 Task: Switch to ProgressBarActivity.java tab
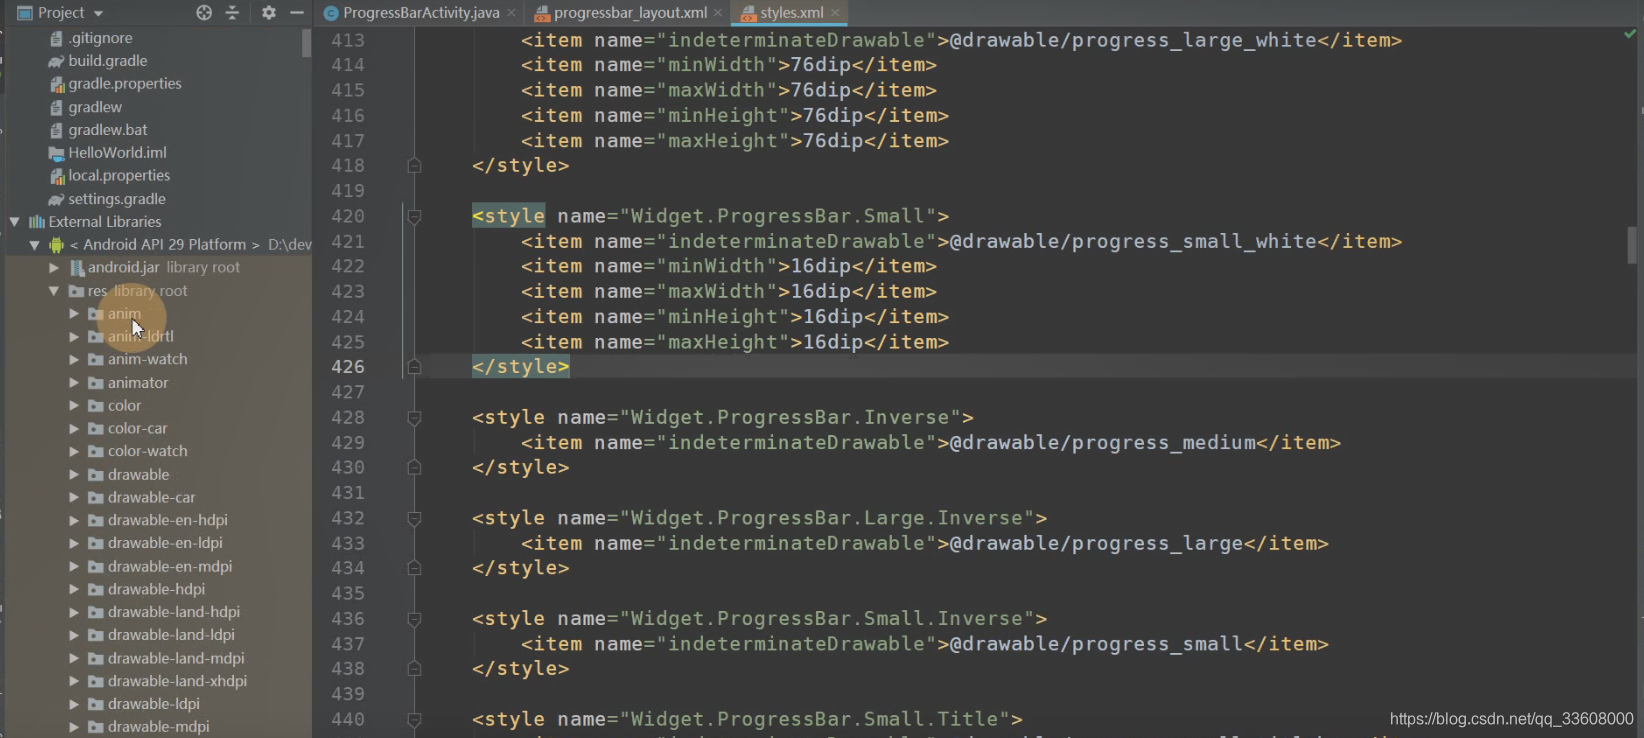[421, 13]
